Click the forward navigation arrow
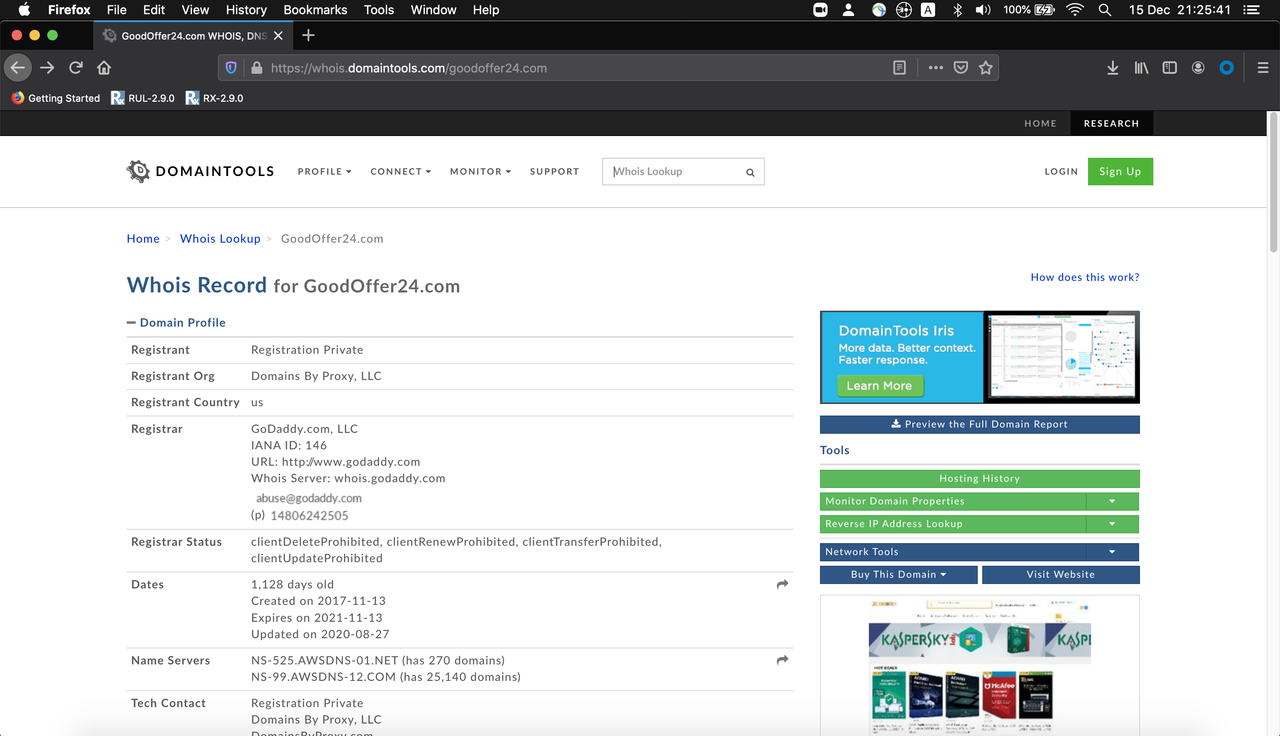1280x736 pixels. coord(47,68)
